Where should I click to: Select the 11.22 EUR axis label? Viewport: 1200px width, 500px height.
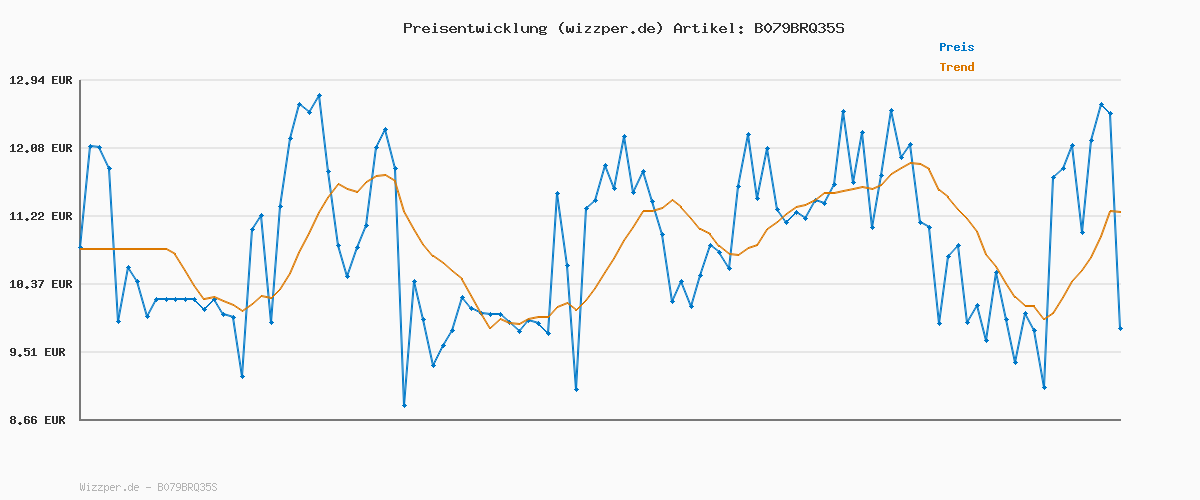(x=41, y=216)
